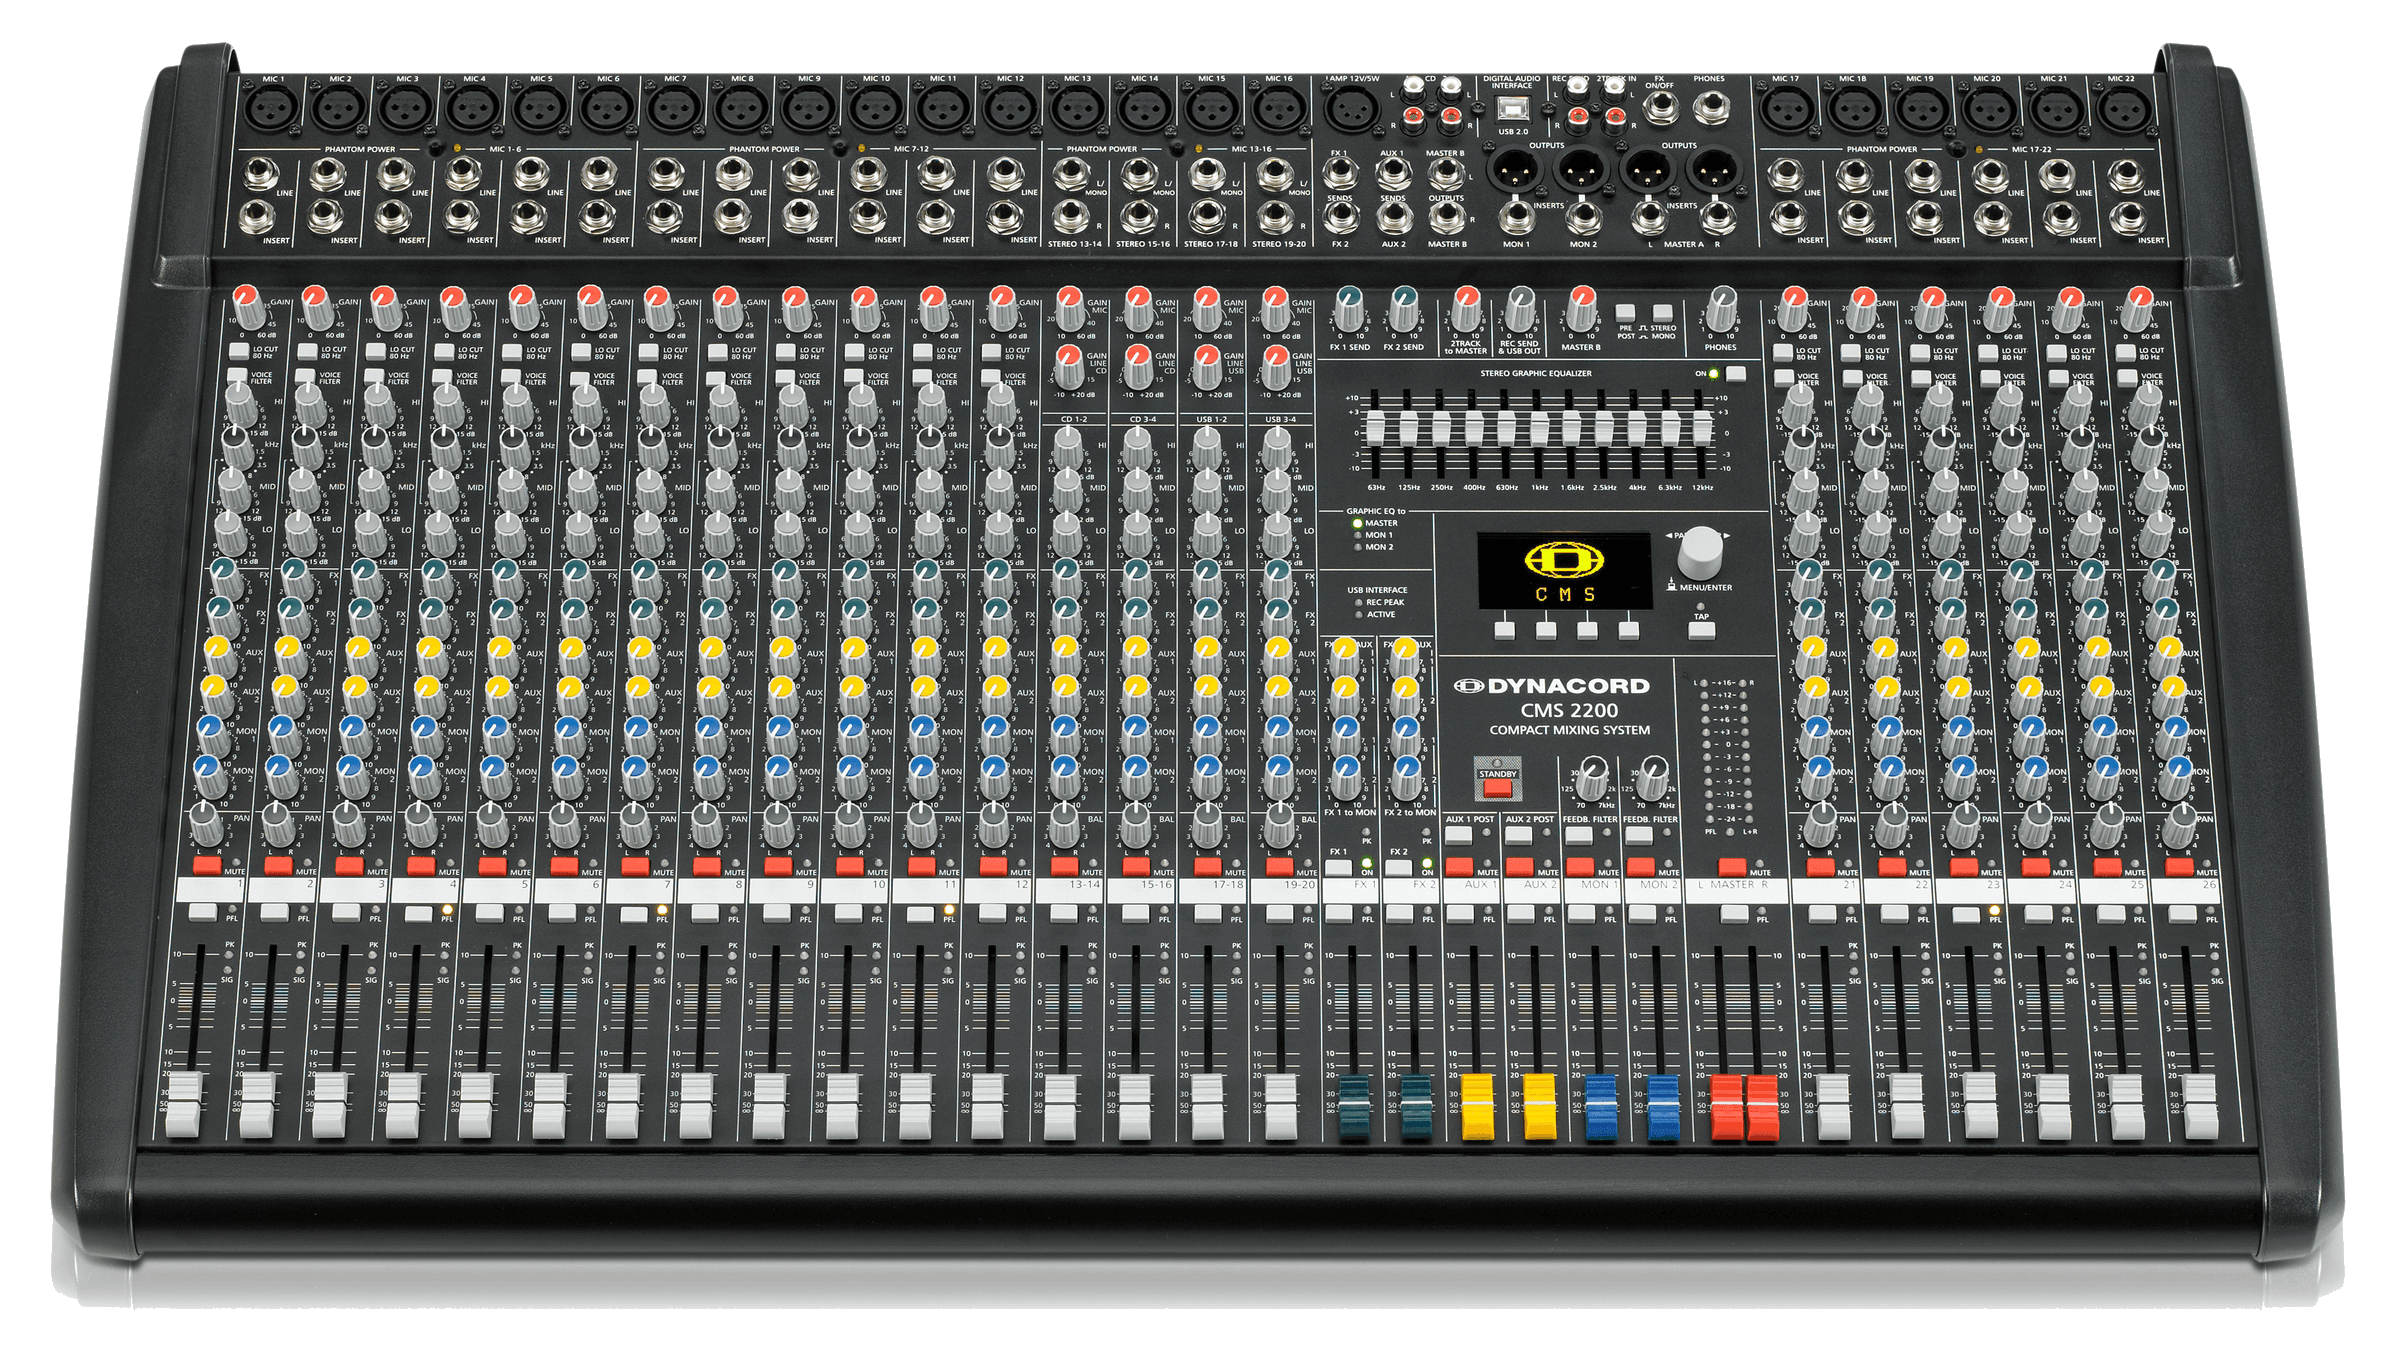Click the GAIN LINE CD knob above CD 1-2
The image size is (2400, 1372).
coord(1070,365)
